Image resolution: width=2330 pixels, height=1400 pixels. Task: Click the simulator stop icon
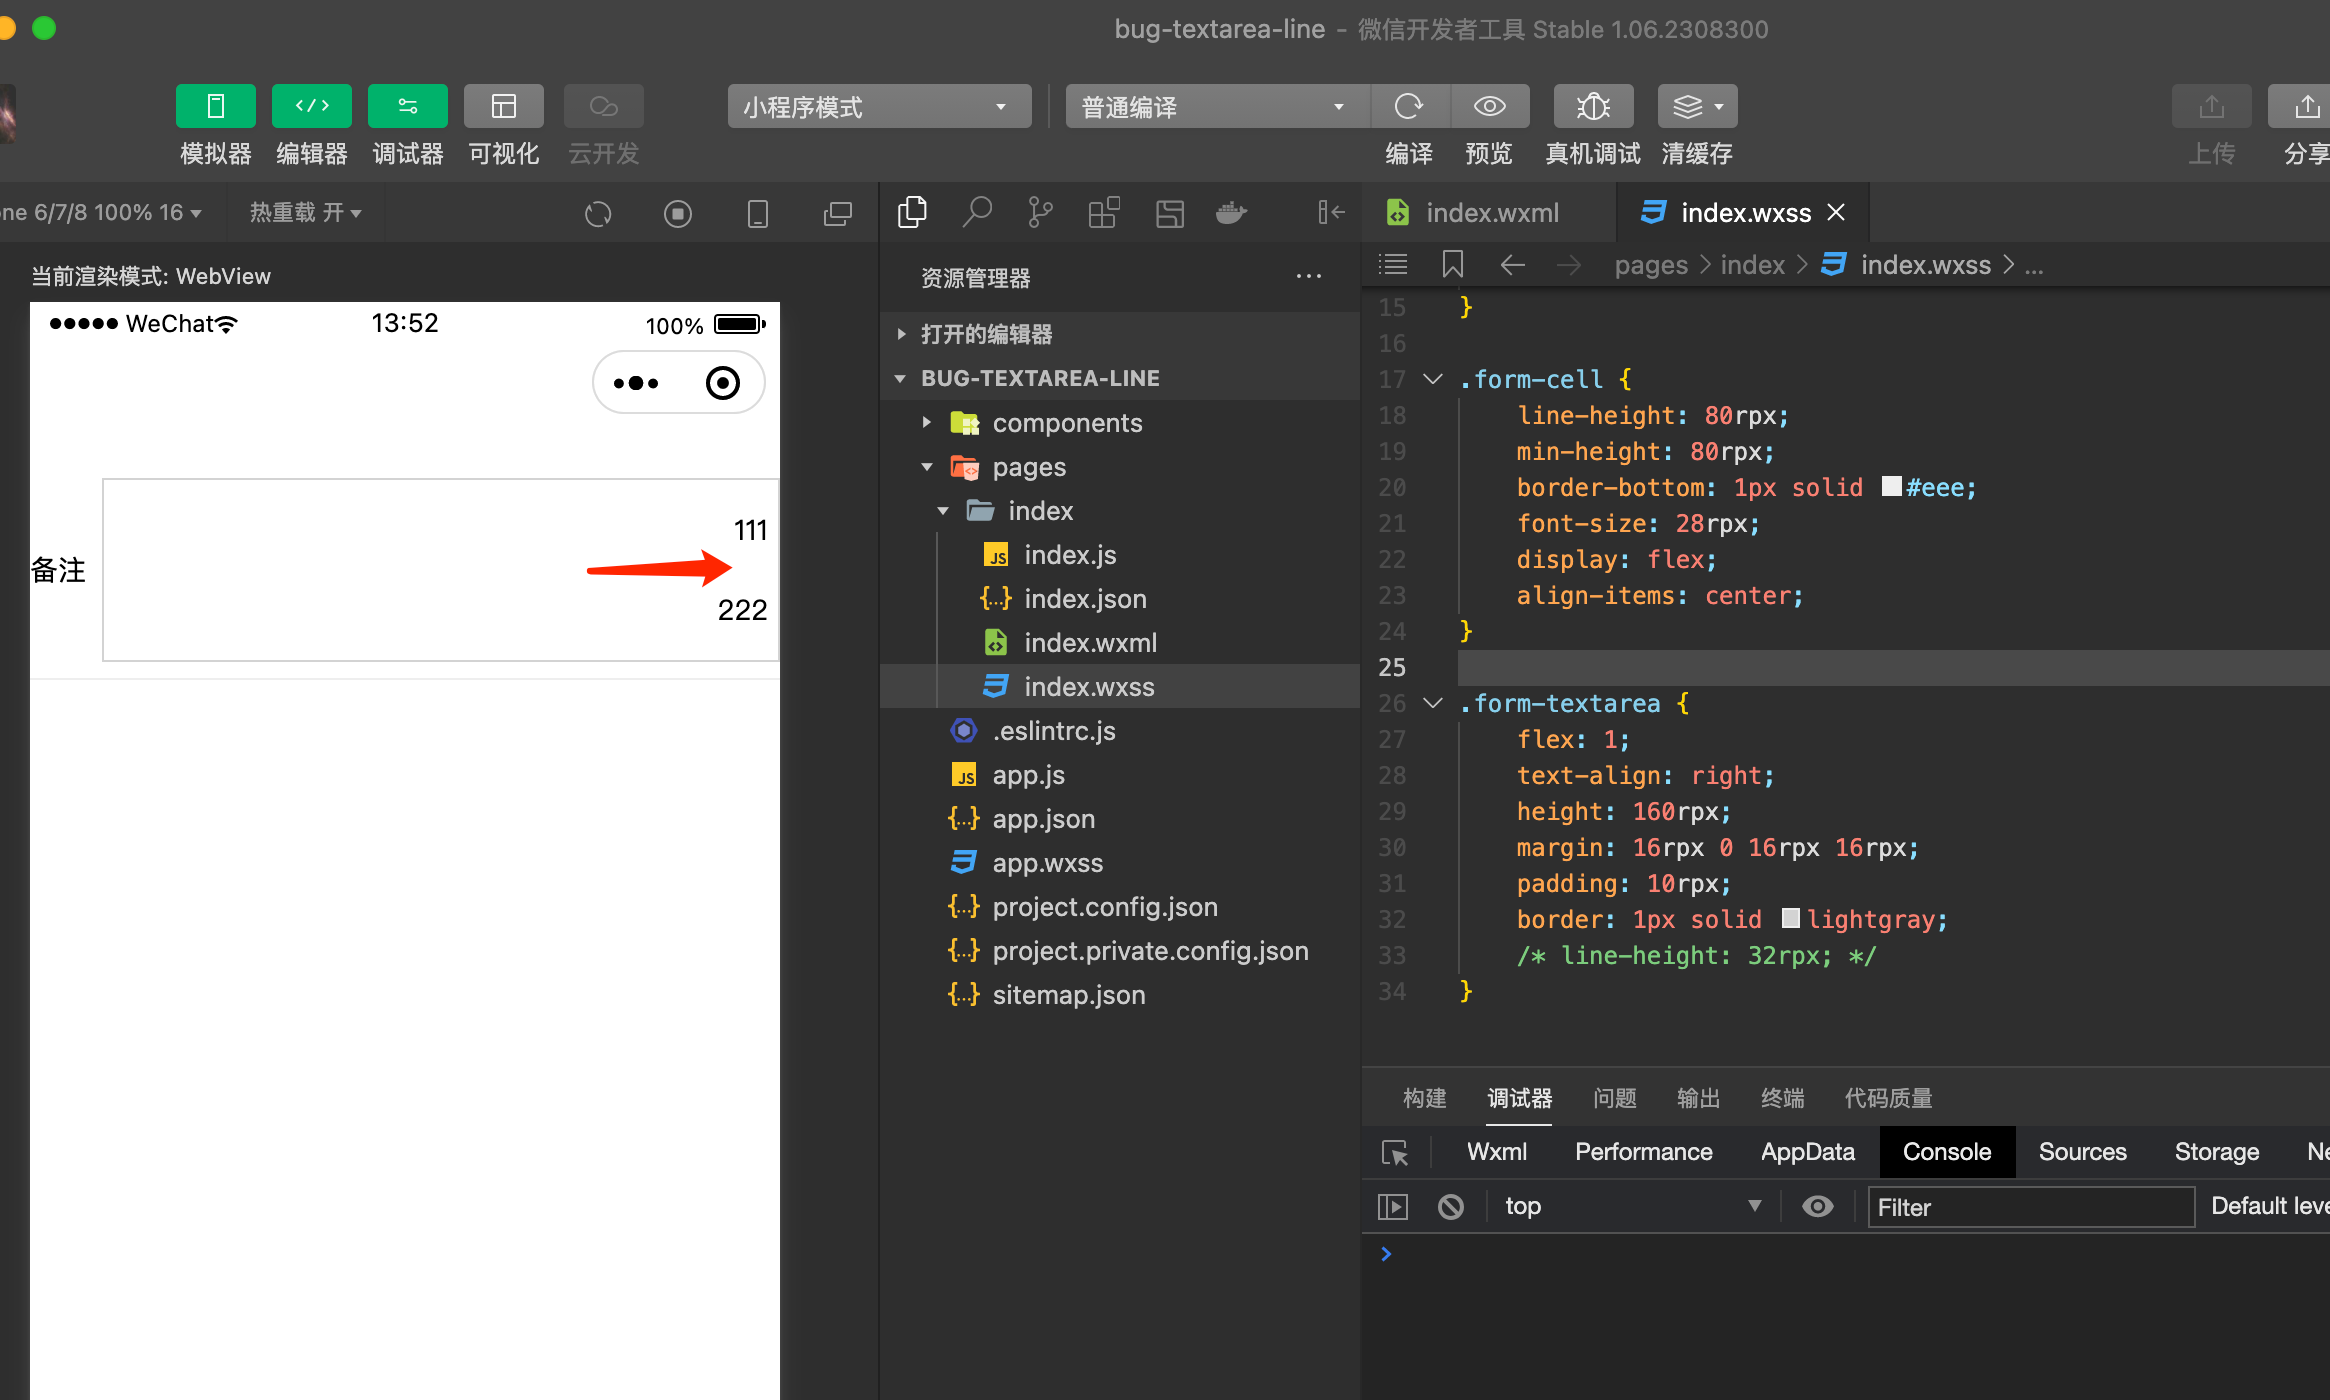678,213
